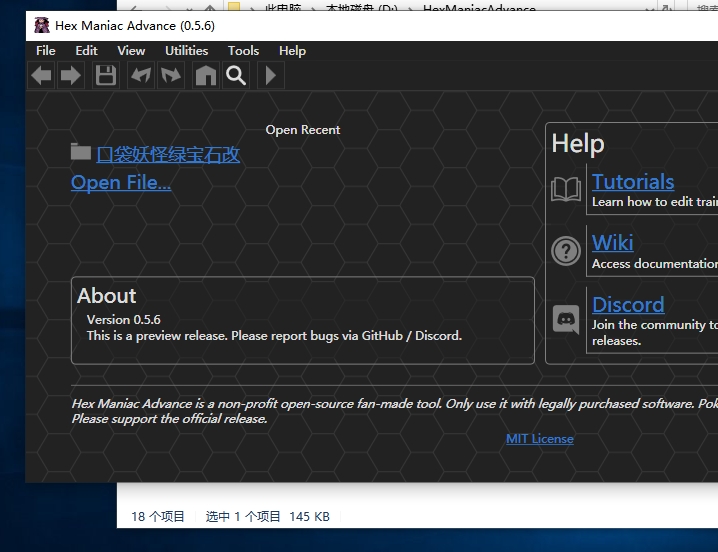Click the Discord logo icon

coord(566,319)
